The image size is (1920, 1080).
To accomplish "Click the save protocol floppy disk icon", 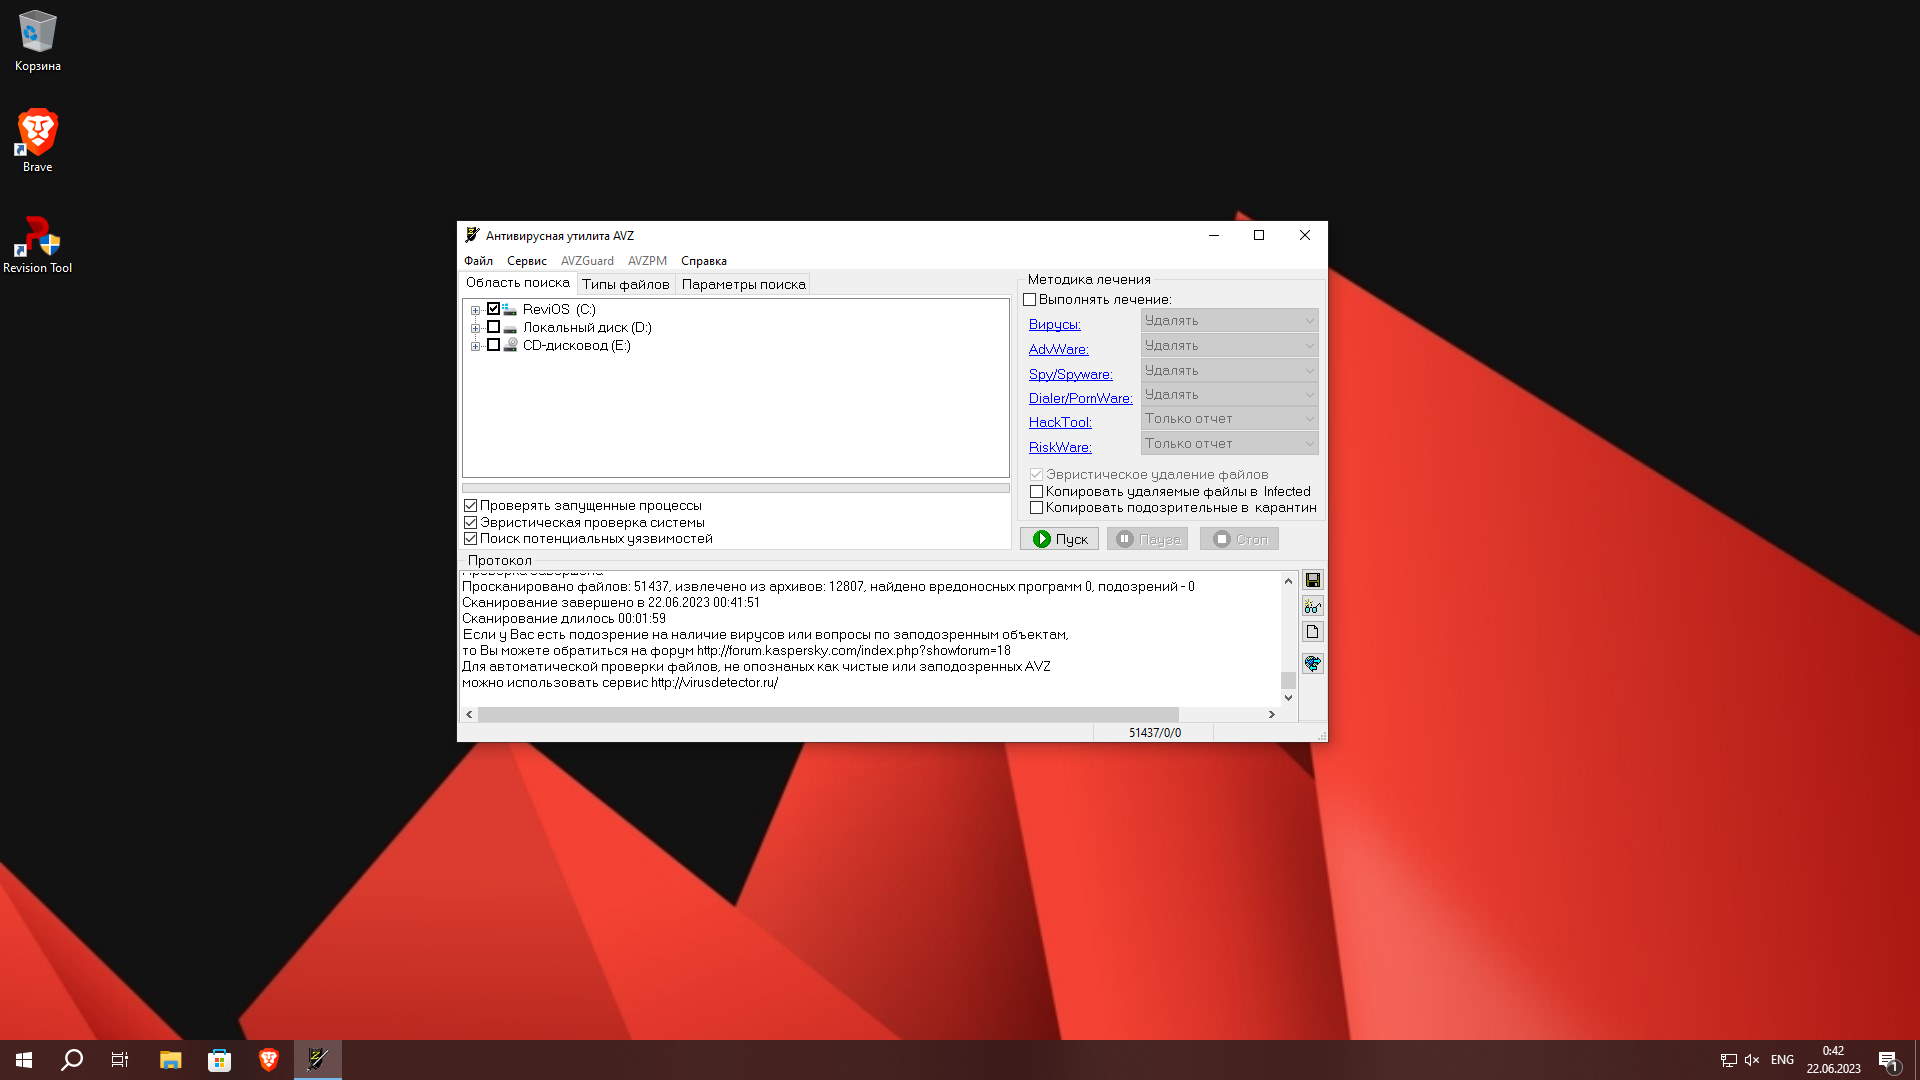I will coord(1312,580).
